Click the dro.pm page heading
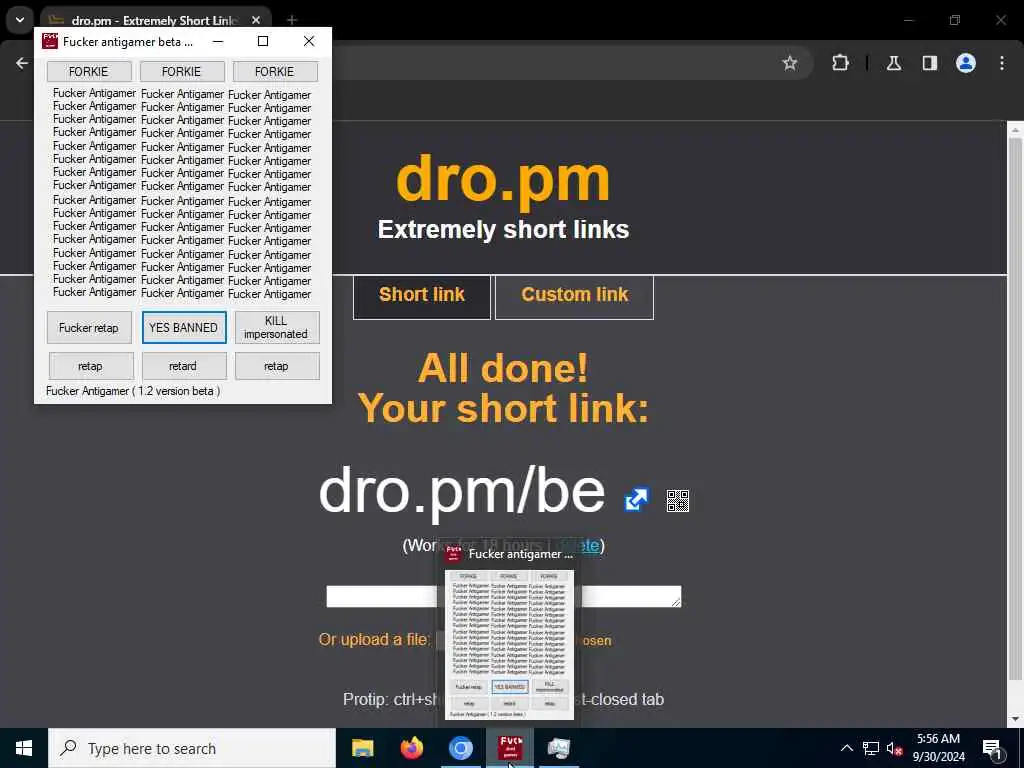 503,179
